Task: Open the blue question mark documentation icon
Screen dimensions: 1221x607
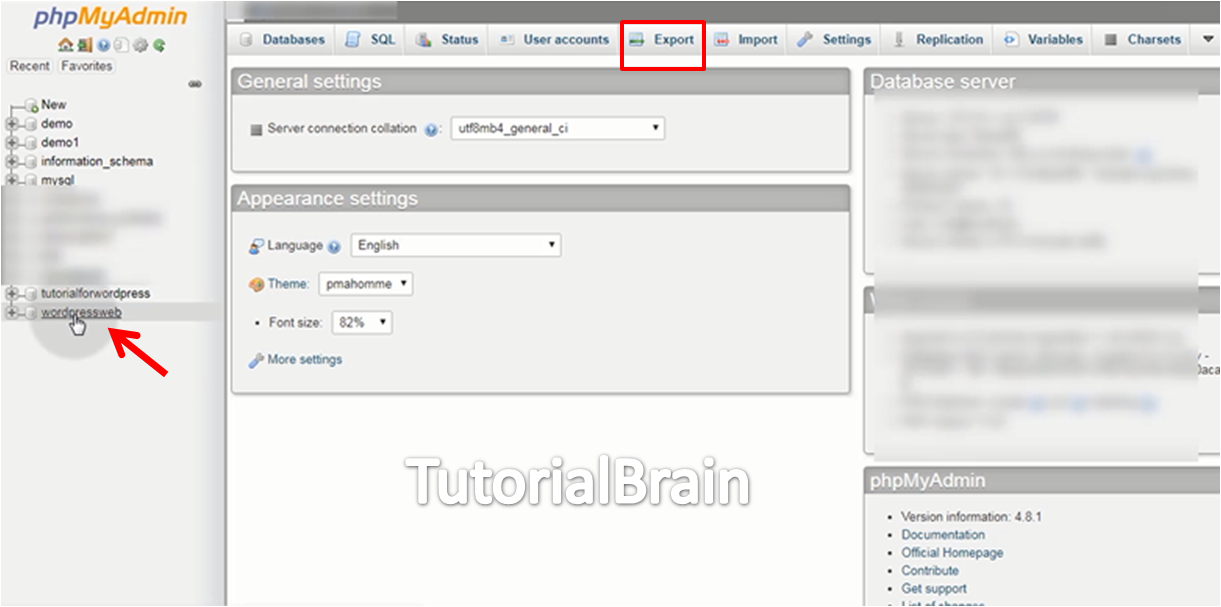Action: (103, 45)
